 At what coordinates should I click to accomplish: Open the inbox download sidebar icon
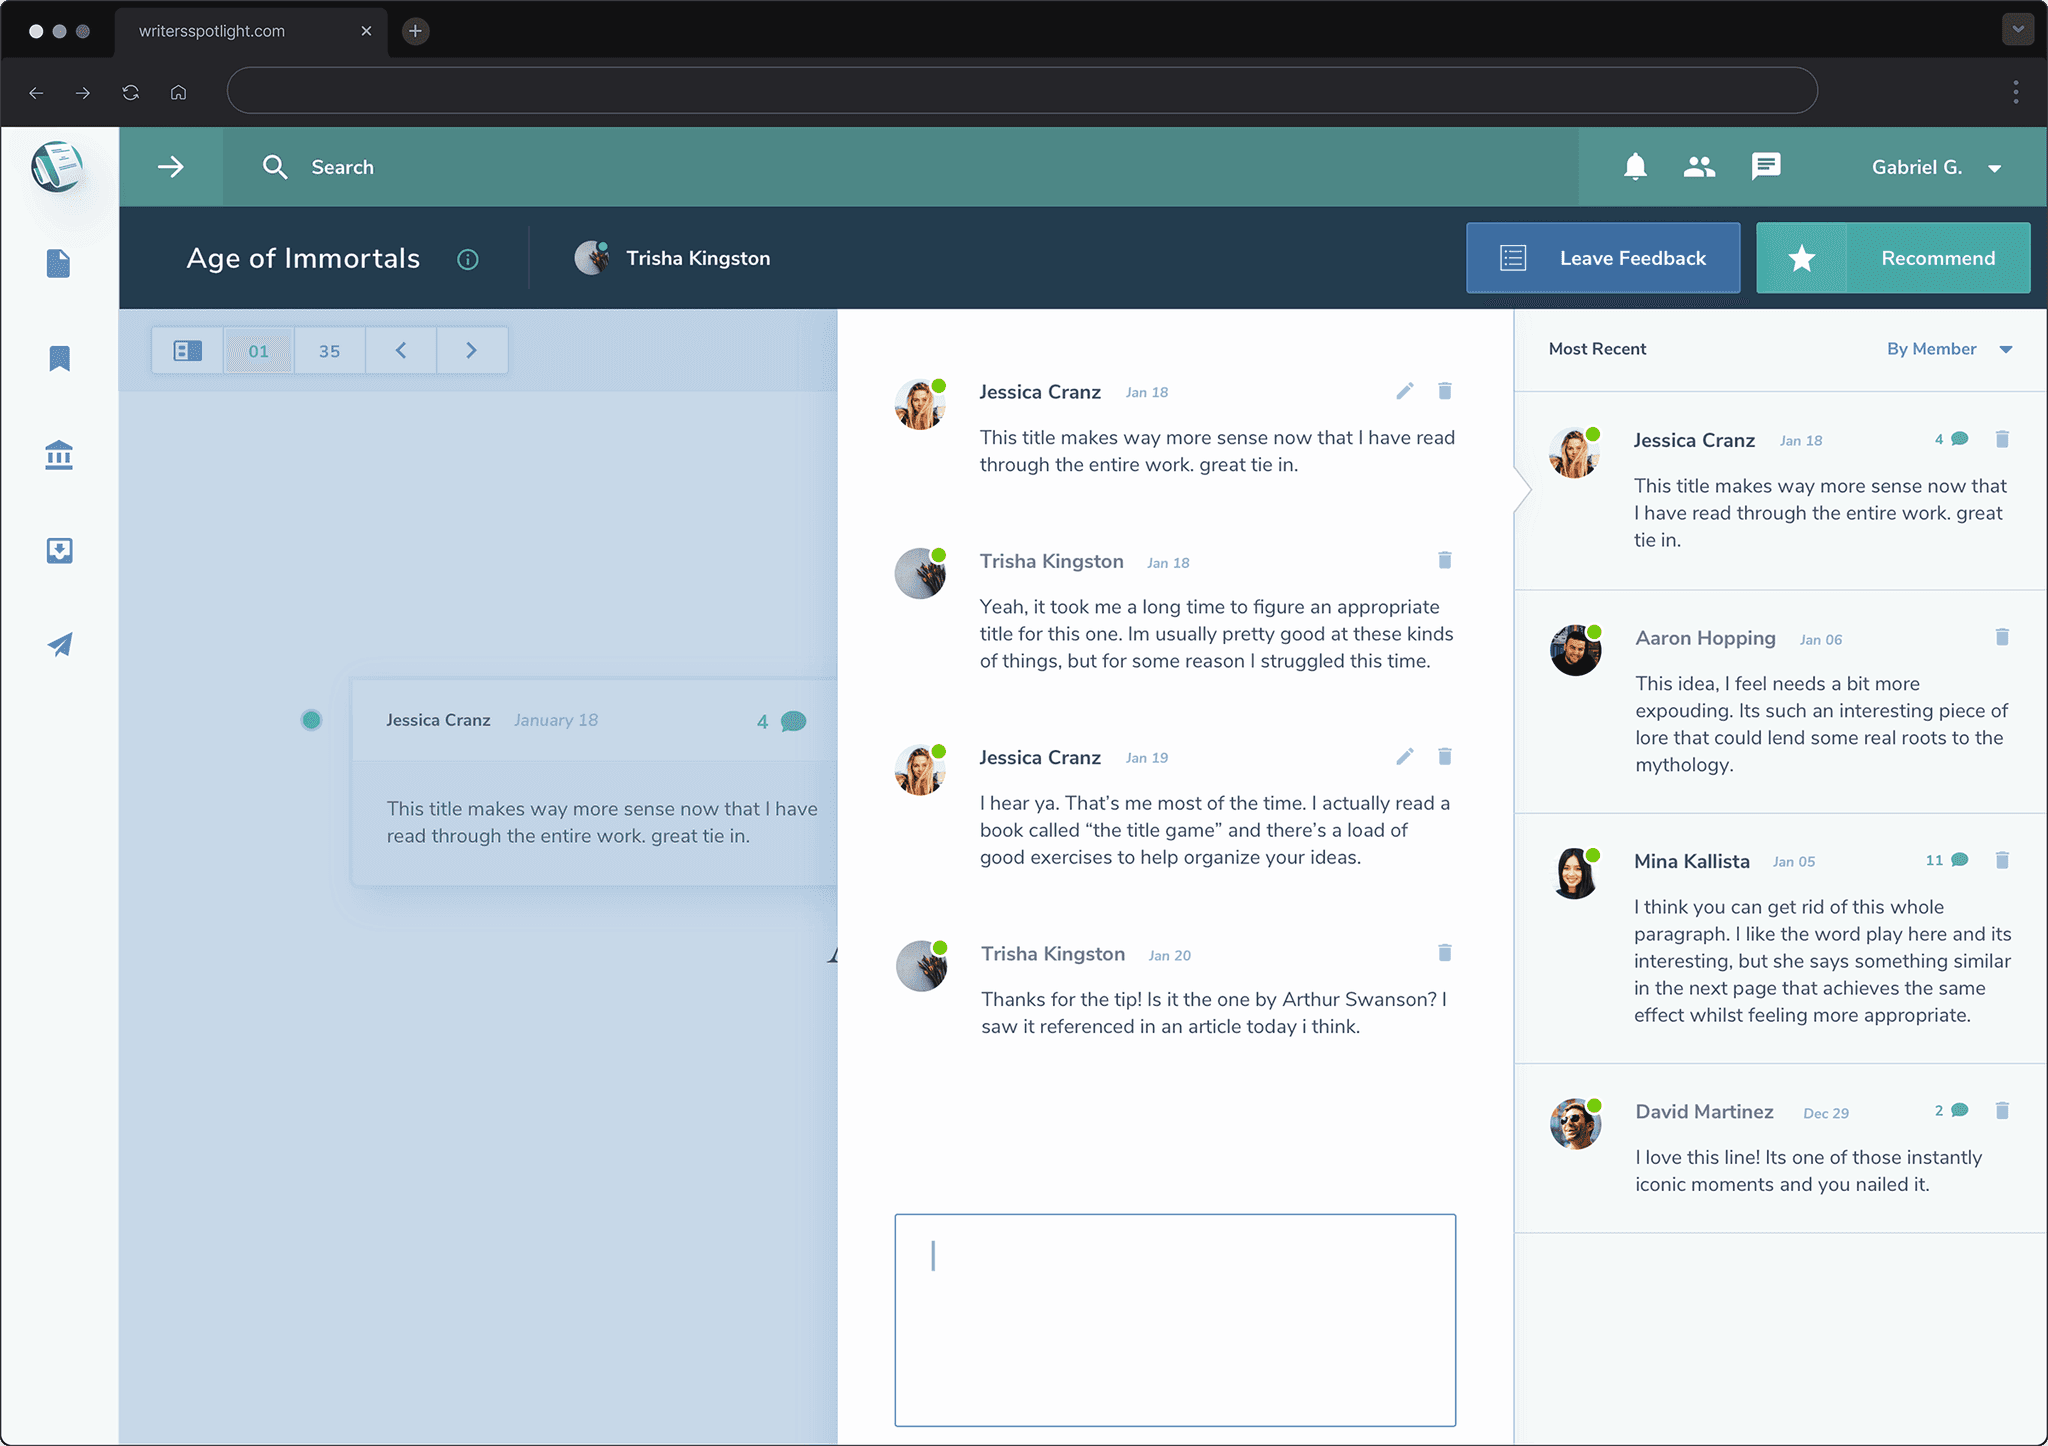click(x=59, y=550)
